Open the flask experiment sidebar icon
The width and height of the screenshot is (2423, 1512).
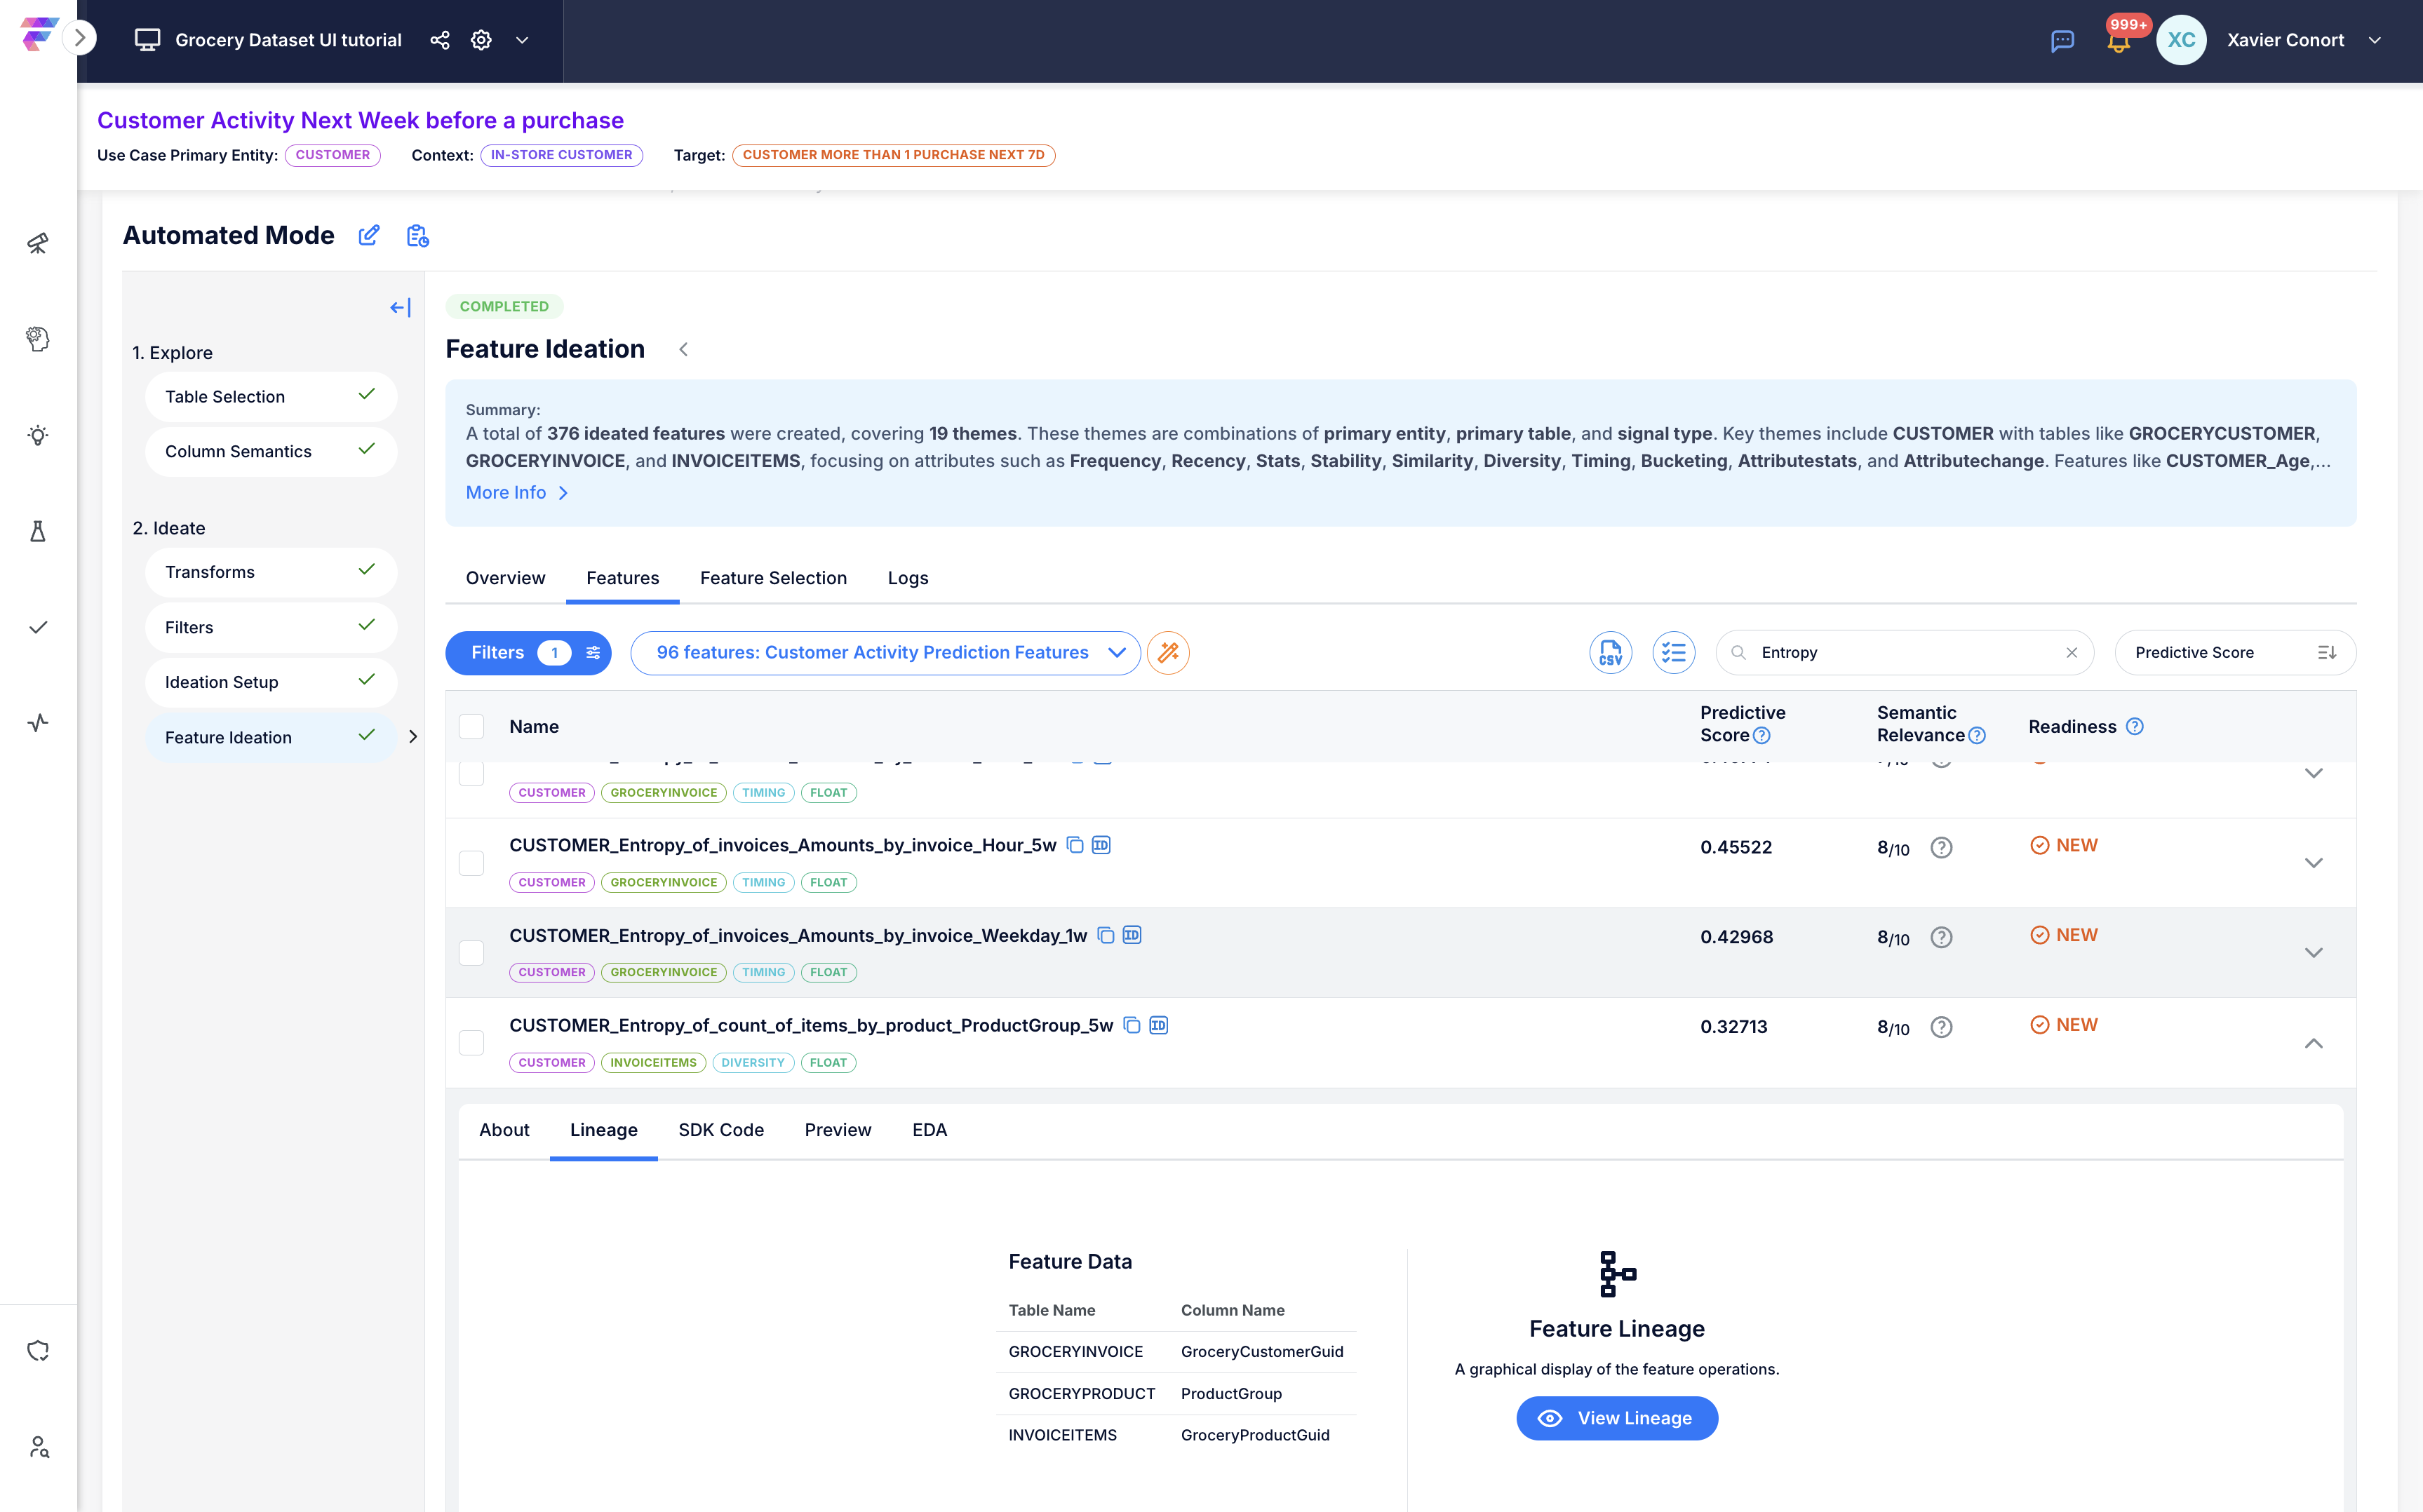[38, 531]
